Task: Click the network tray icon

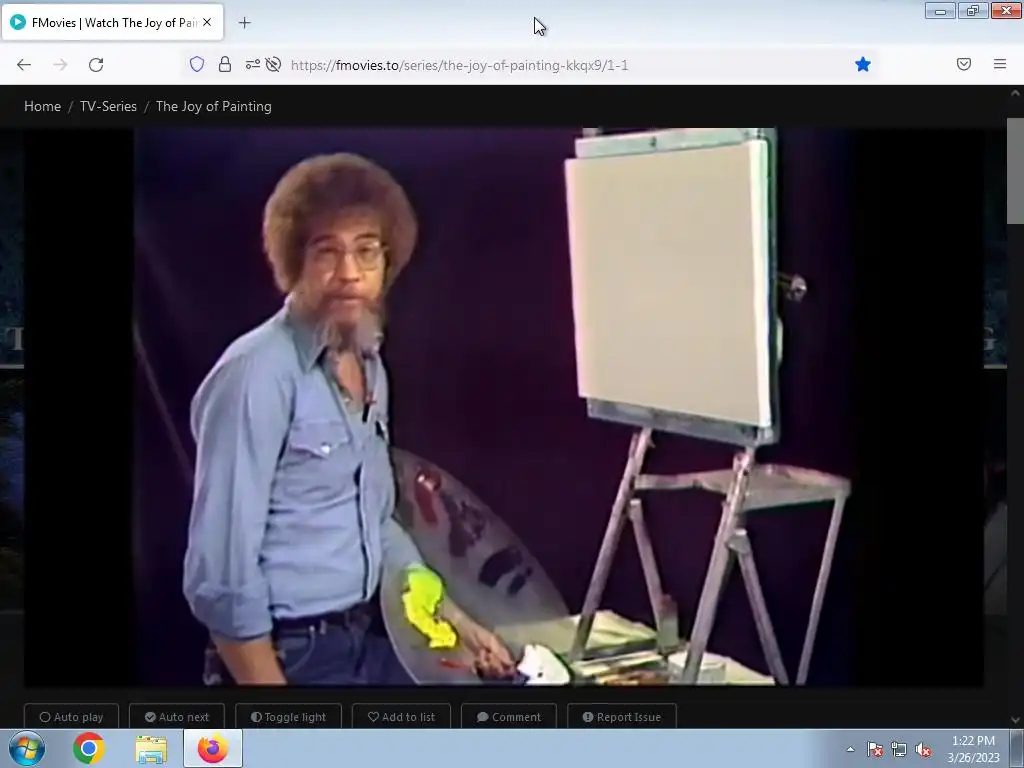Action: 899,749
